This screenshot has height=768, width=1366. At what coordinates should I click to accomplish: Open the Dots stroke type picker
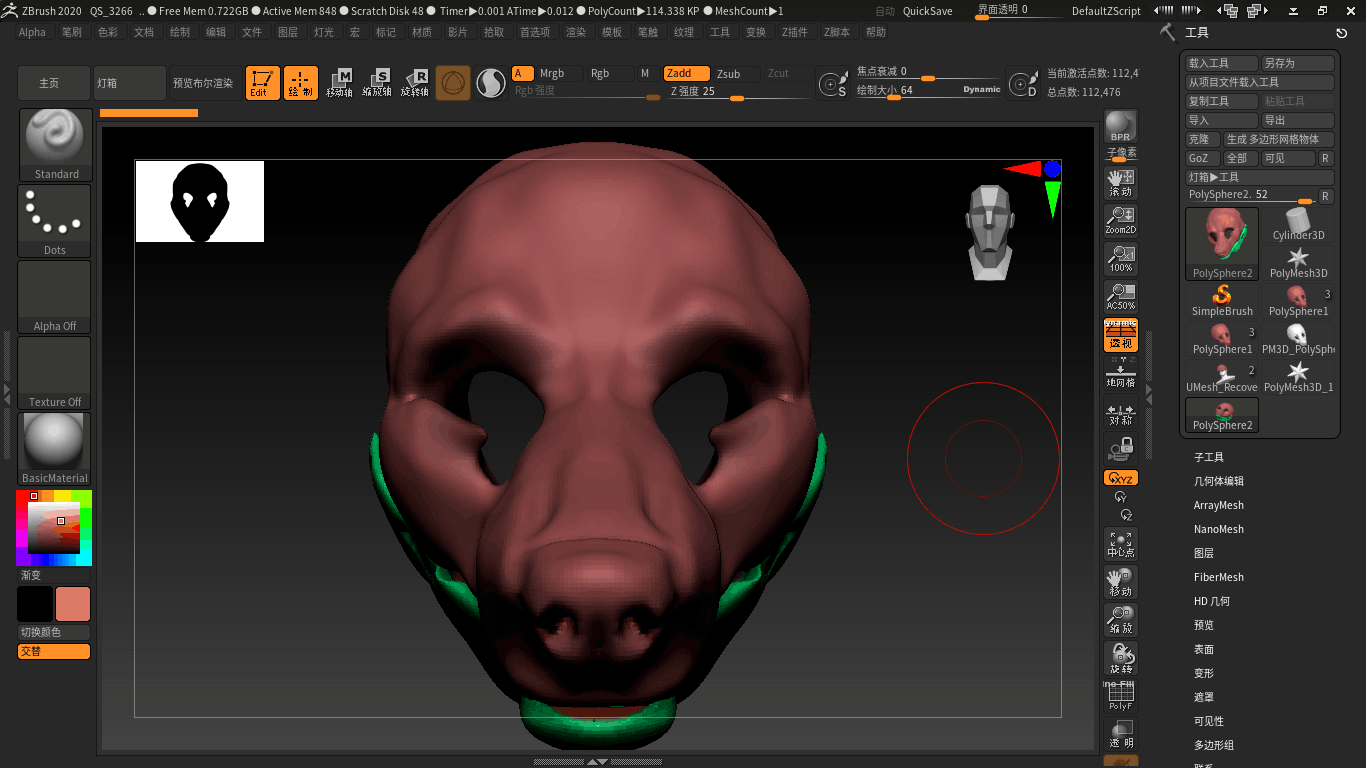pos(55,220)
